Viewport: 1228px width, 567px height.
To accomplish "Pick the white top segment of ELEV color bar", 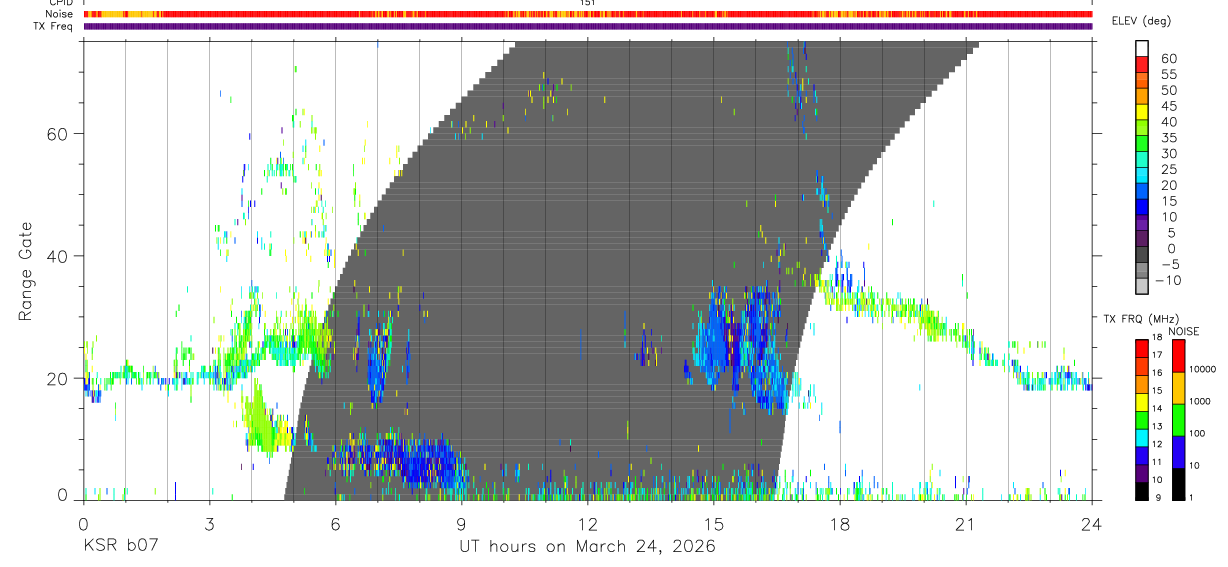I will (1142, 48).
